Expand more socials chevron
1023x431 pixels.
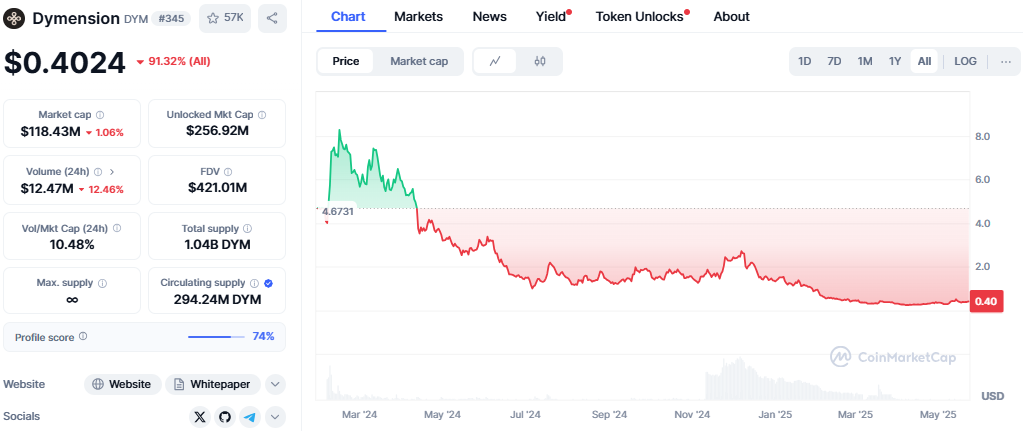pyautogui.click(x=275, y=417)
